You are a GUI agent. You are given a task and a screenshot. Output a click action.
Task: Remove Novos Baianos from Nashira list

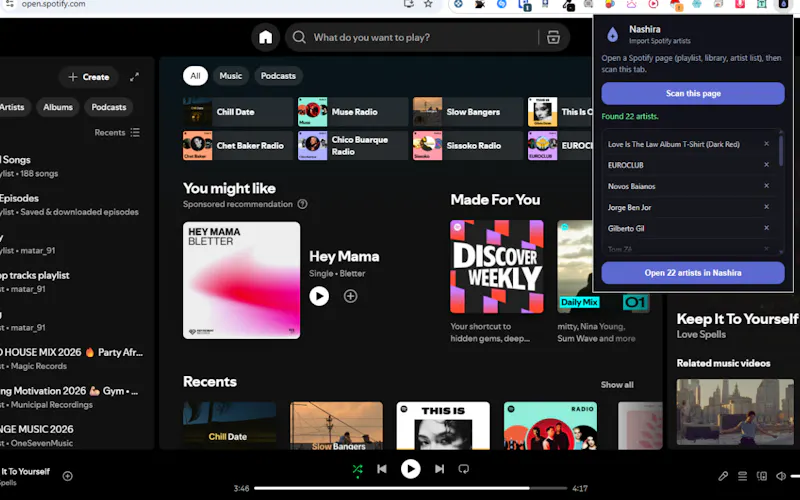766,186
